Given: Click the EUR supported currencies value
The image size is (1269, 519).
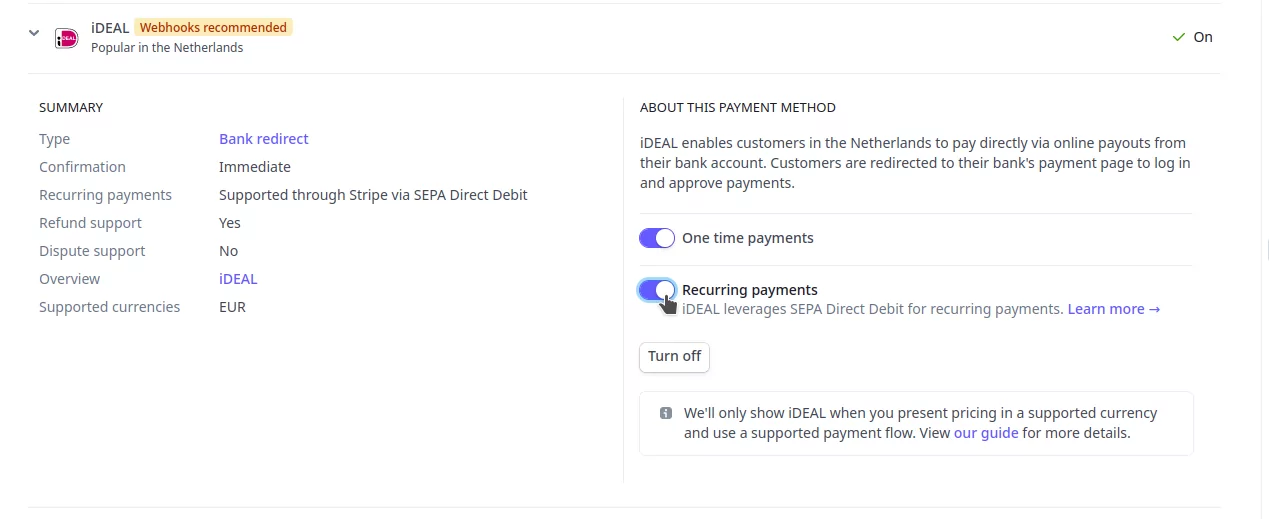Looking at the screenshot, I should tap(232, 307).
